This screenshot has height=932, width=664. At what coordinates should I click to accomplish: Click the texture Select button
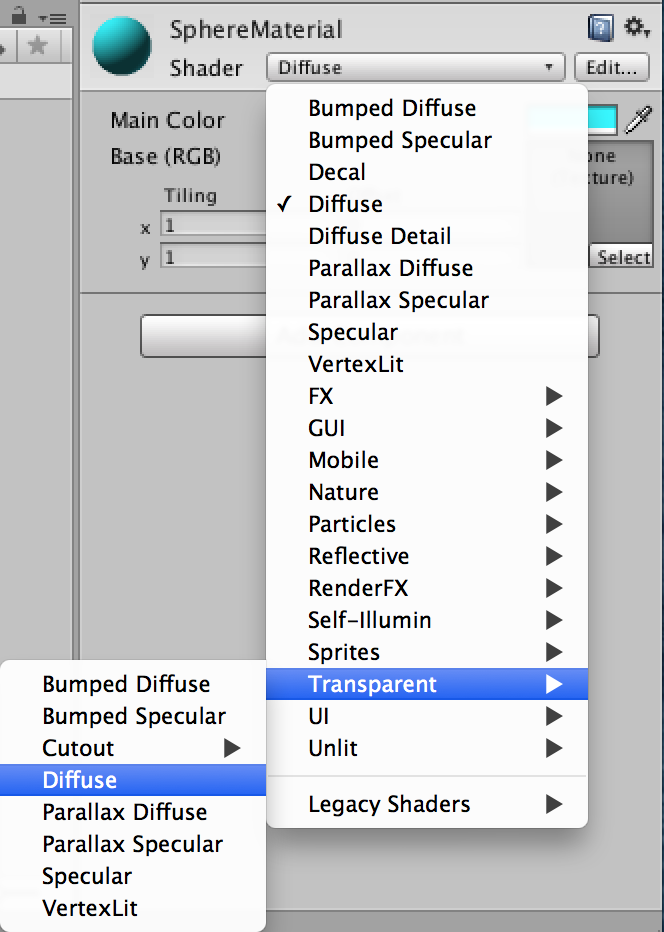tap(622, 257)
